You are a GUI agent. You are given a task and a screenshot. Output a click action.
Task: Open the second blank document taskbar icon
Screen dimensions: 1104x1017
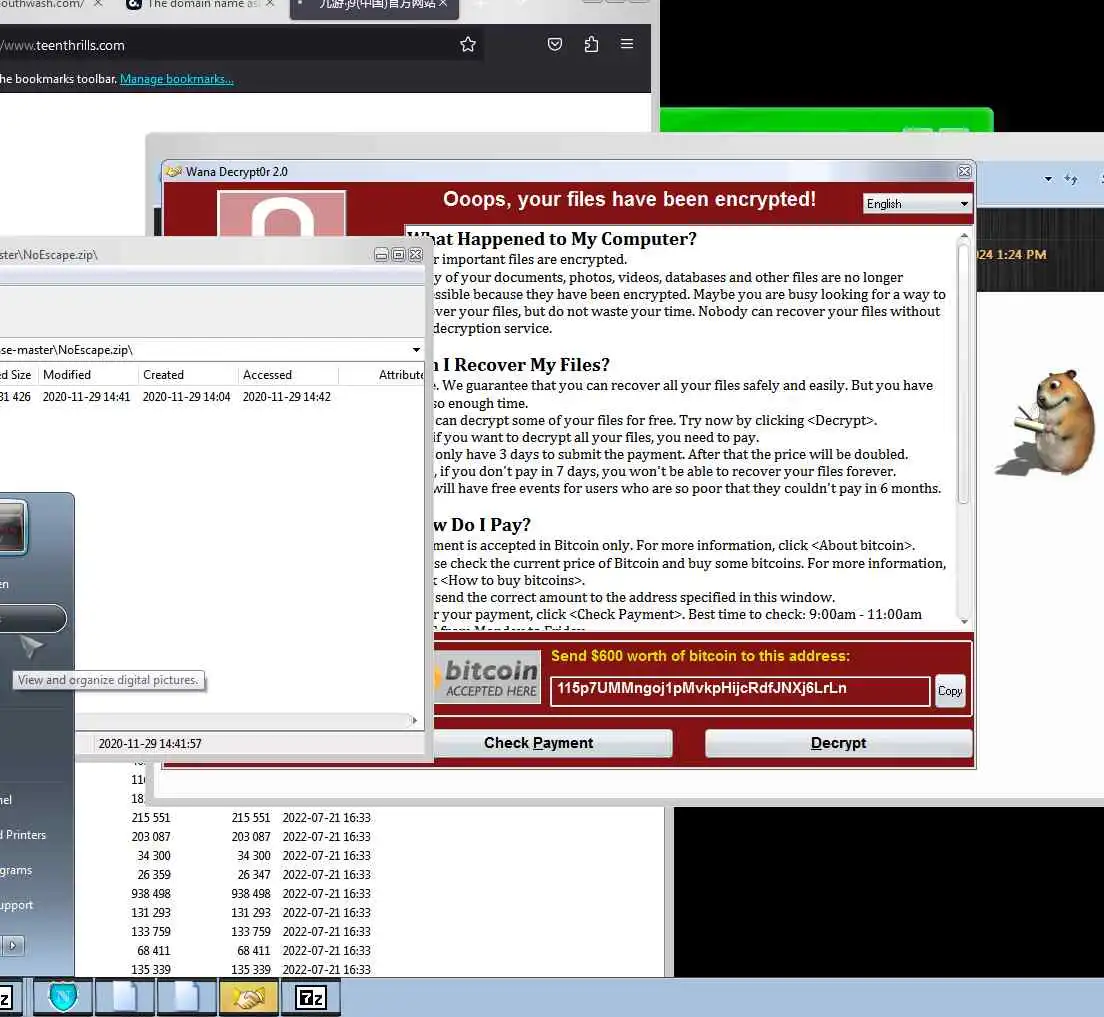pos(187,997)
